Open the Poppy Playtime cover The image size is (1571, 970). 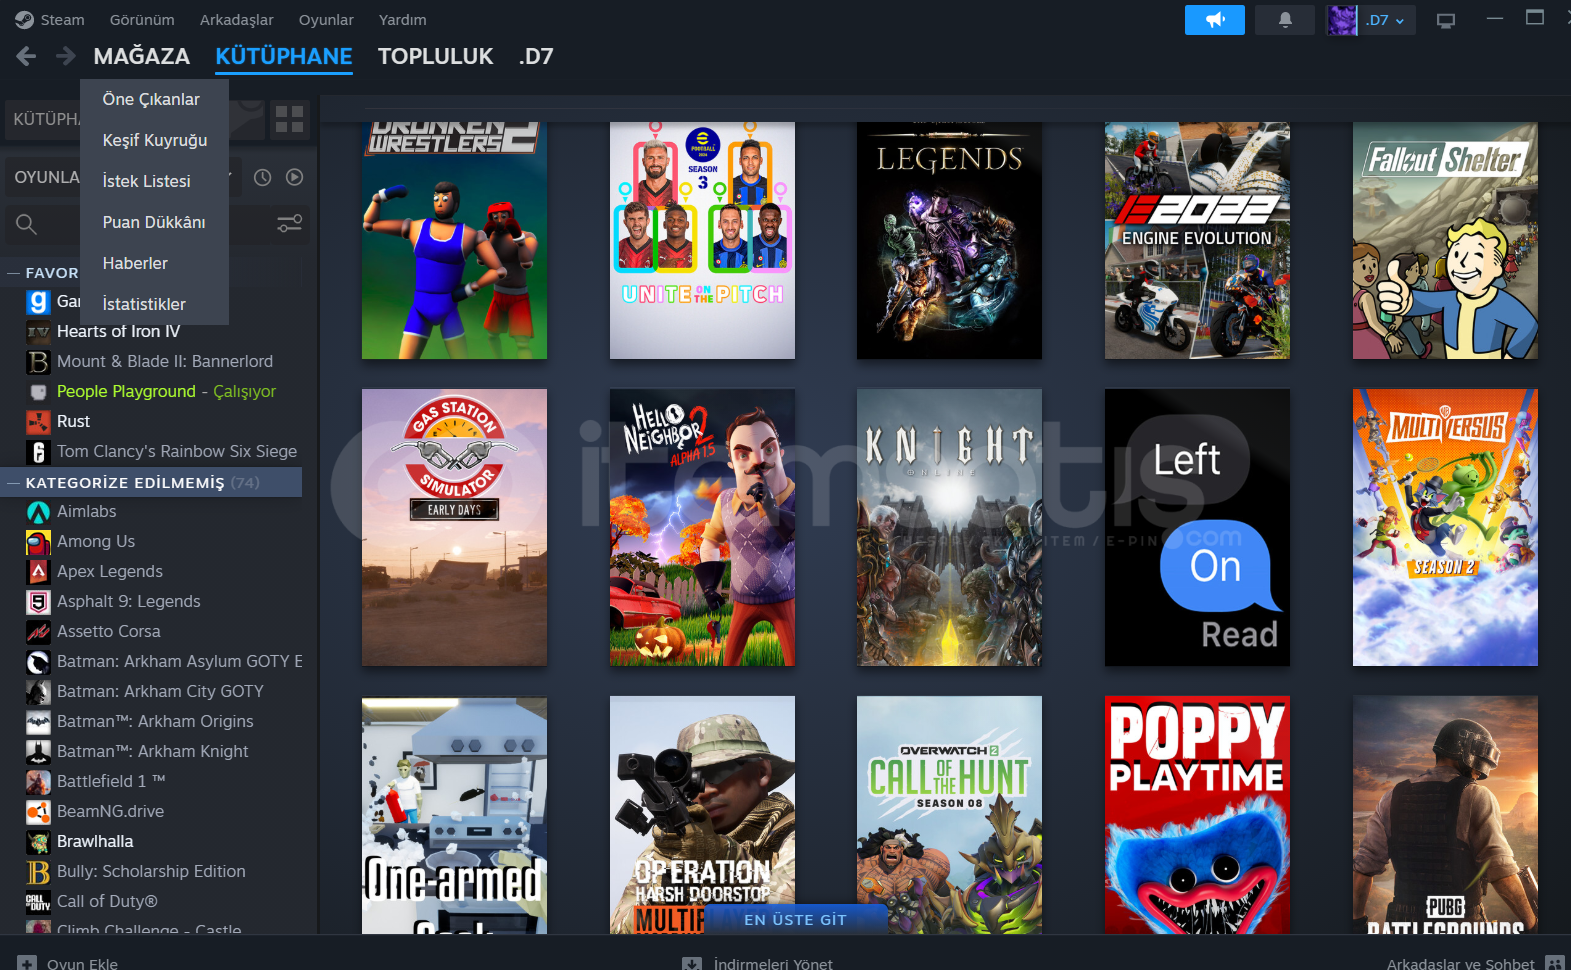pos(1197,815)
